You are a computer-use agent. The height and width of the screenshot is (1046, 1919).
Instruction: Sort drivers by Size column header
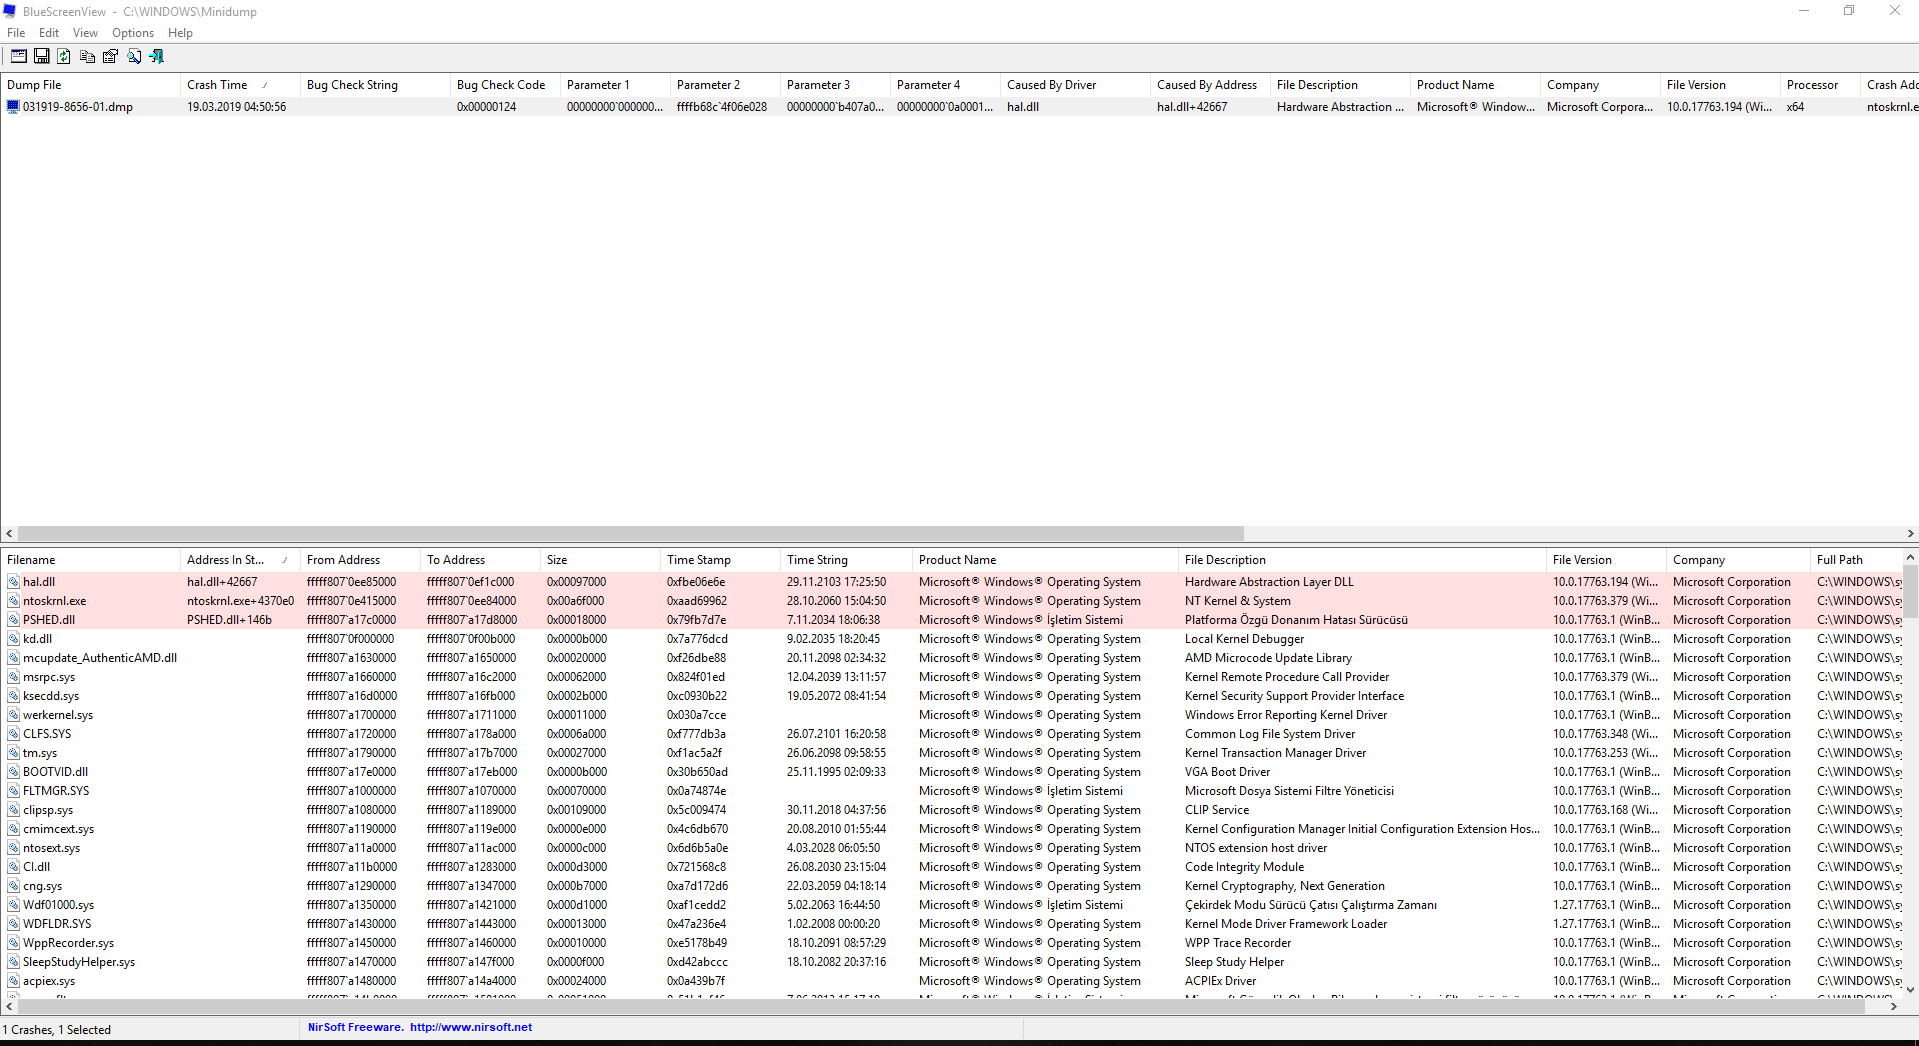[600, 560]
